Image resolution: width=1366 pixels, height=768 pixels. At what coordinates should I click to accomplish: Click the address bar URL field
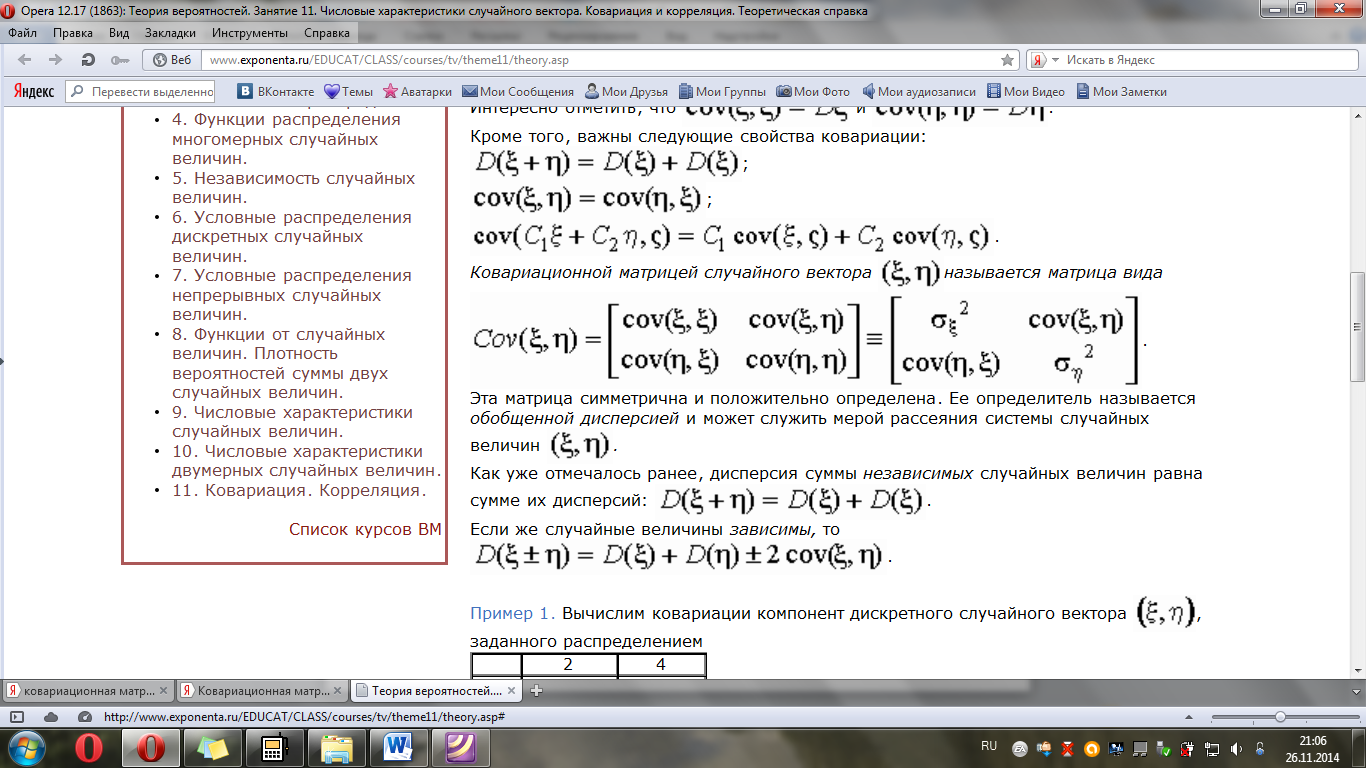tap(600, 60)
